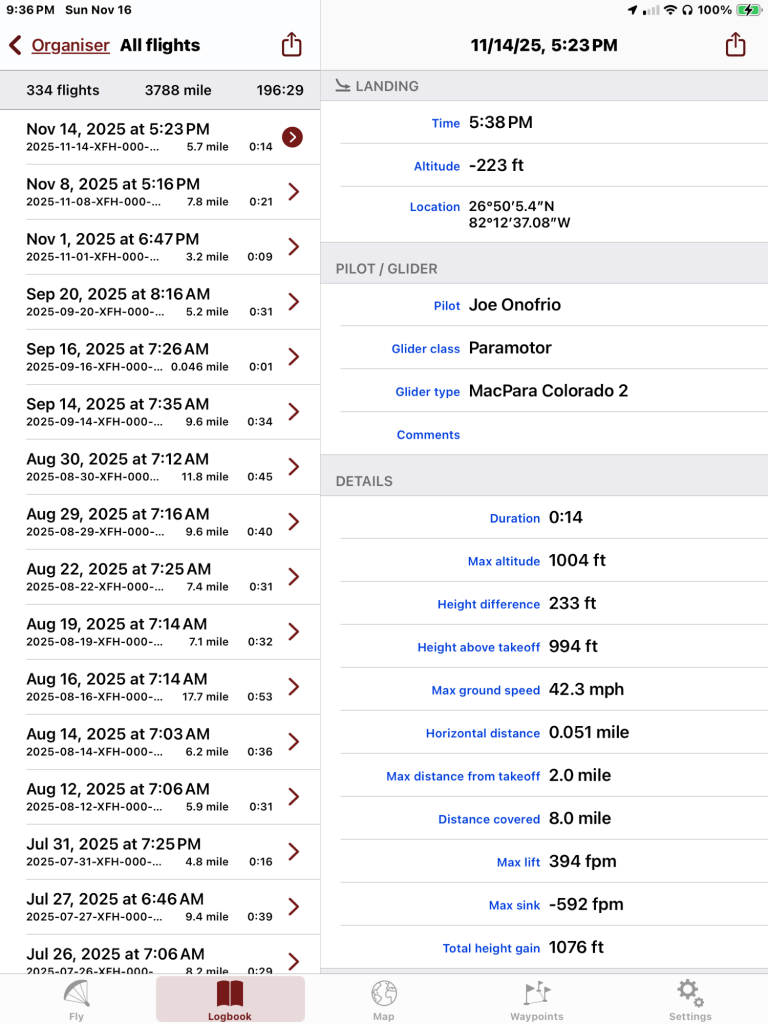Tap the back chevron beside Organiser
768x1024 pixels.
15,45
